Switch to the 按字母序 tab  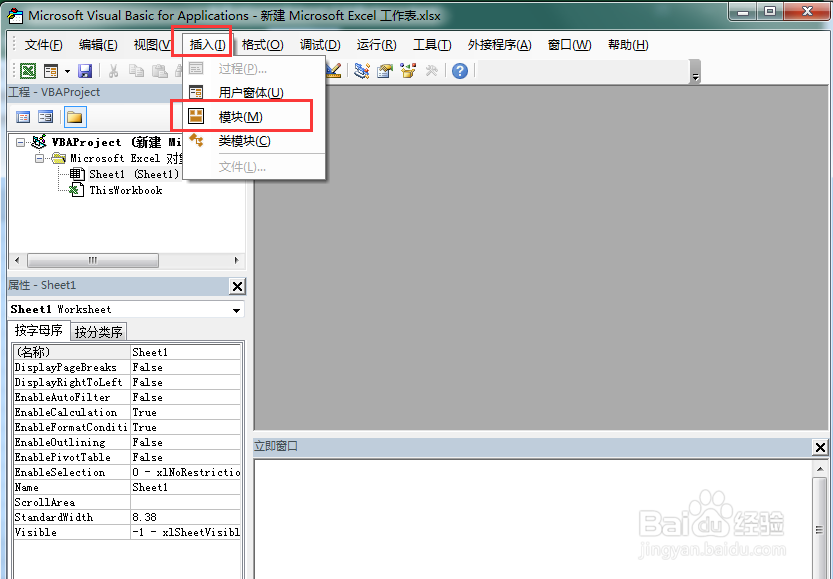click(39, 331)
